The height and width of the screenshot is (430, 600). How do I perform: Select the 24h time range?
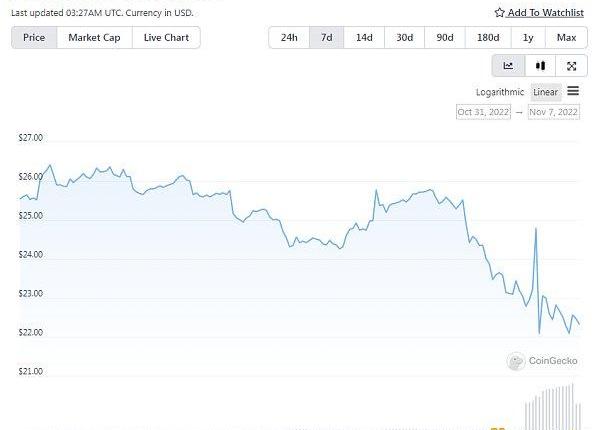coord(289,37)
